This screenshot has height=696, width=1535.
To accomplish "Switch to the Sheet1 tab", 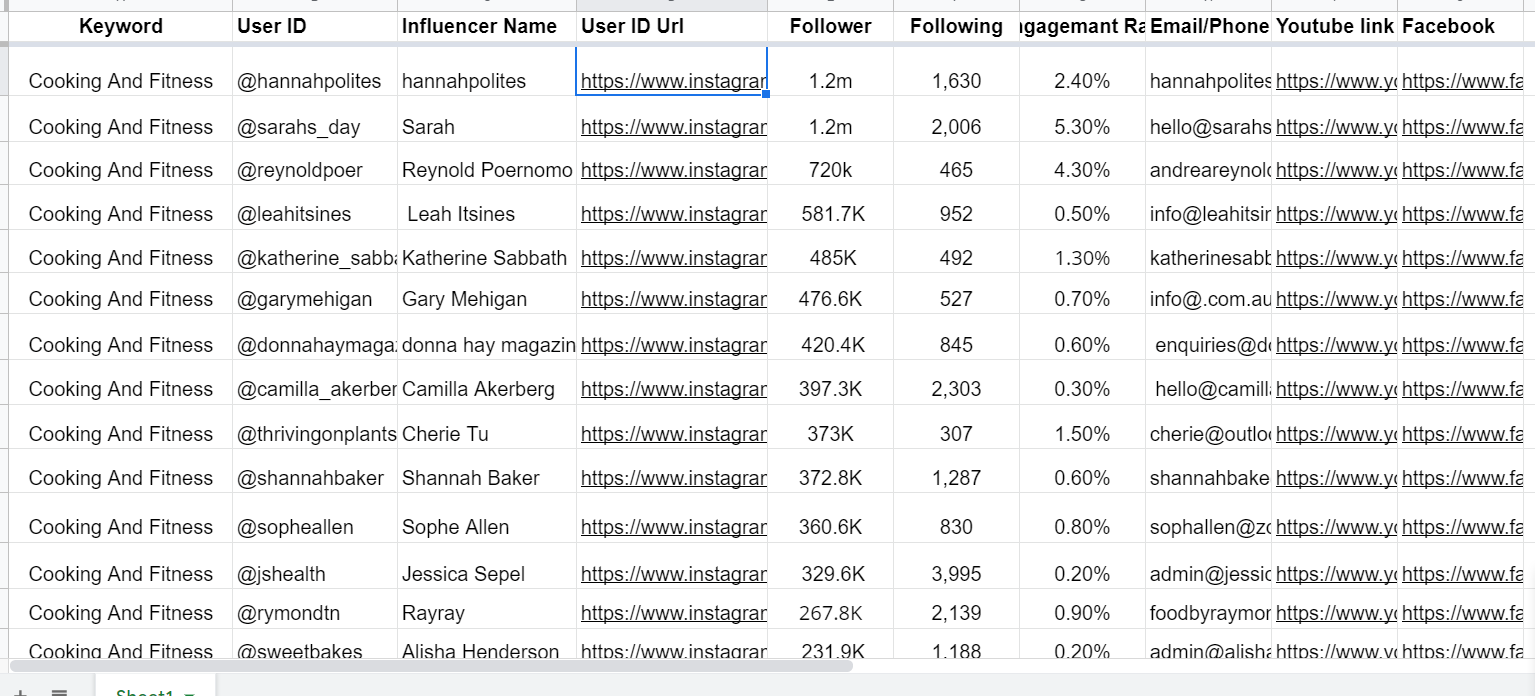I will pyautogui.click(x=145, y=692).
